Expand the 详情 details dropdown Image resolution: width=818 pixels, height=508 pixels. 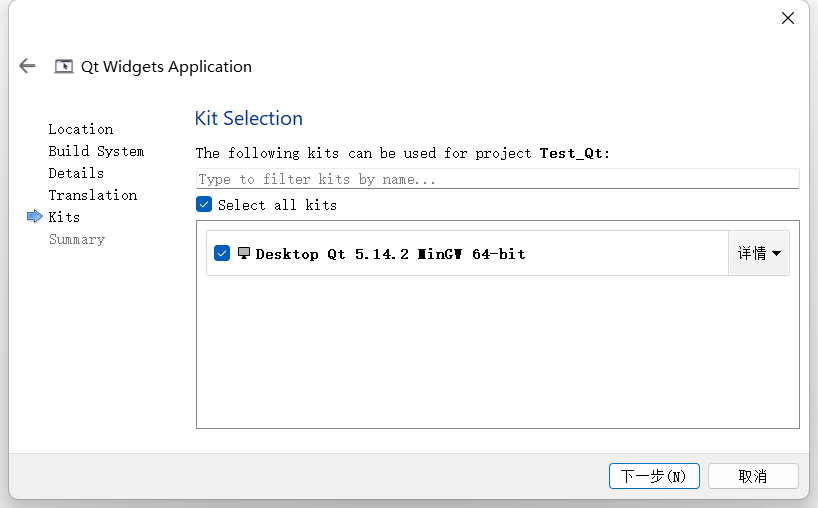coord(759,253)
